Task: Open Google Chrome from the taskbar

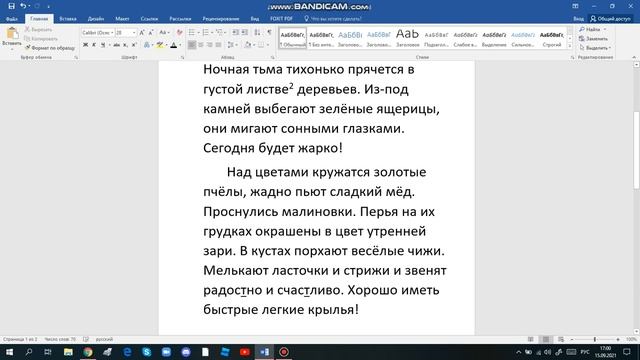Action: pos(88,352)
